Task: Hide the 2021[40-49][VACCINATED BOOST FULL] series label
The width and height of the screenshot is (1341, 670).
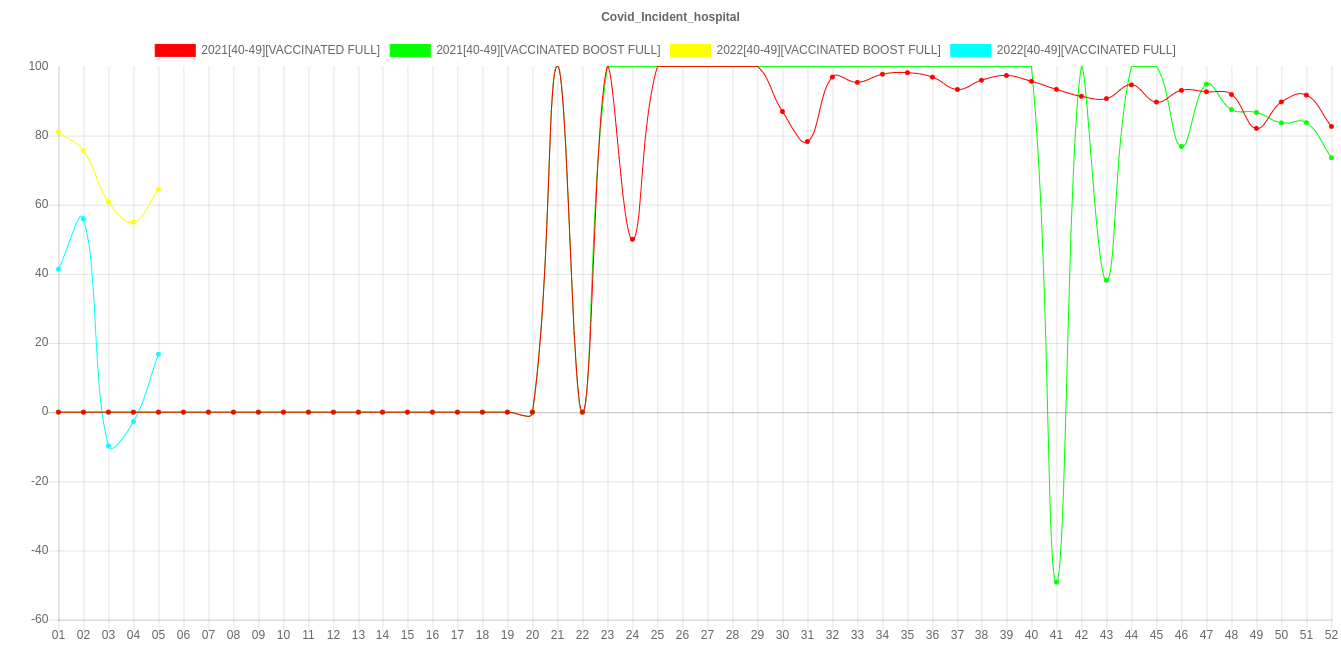Action: coord(547,50)
